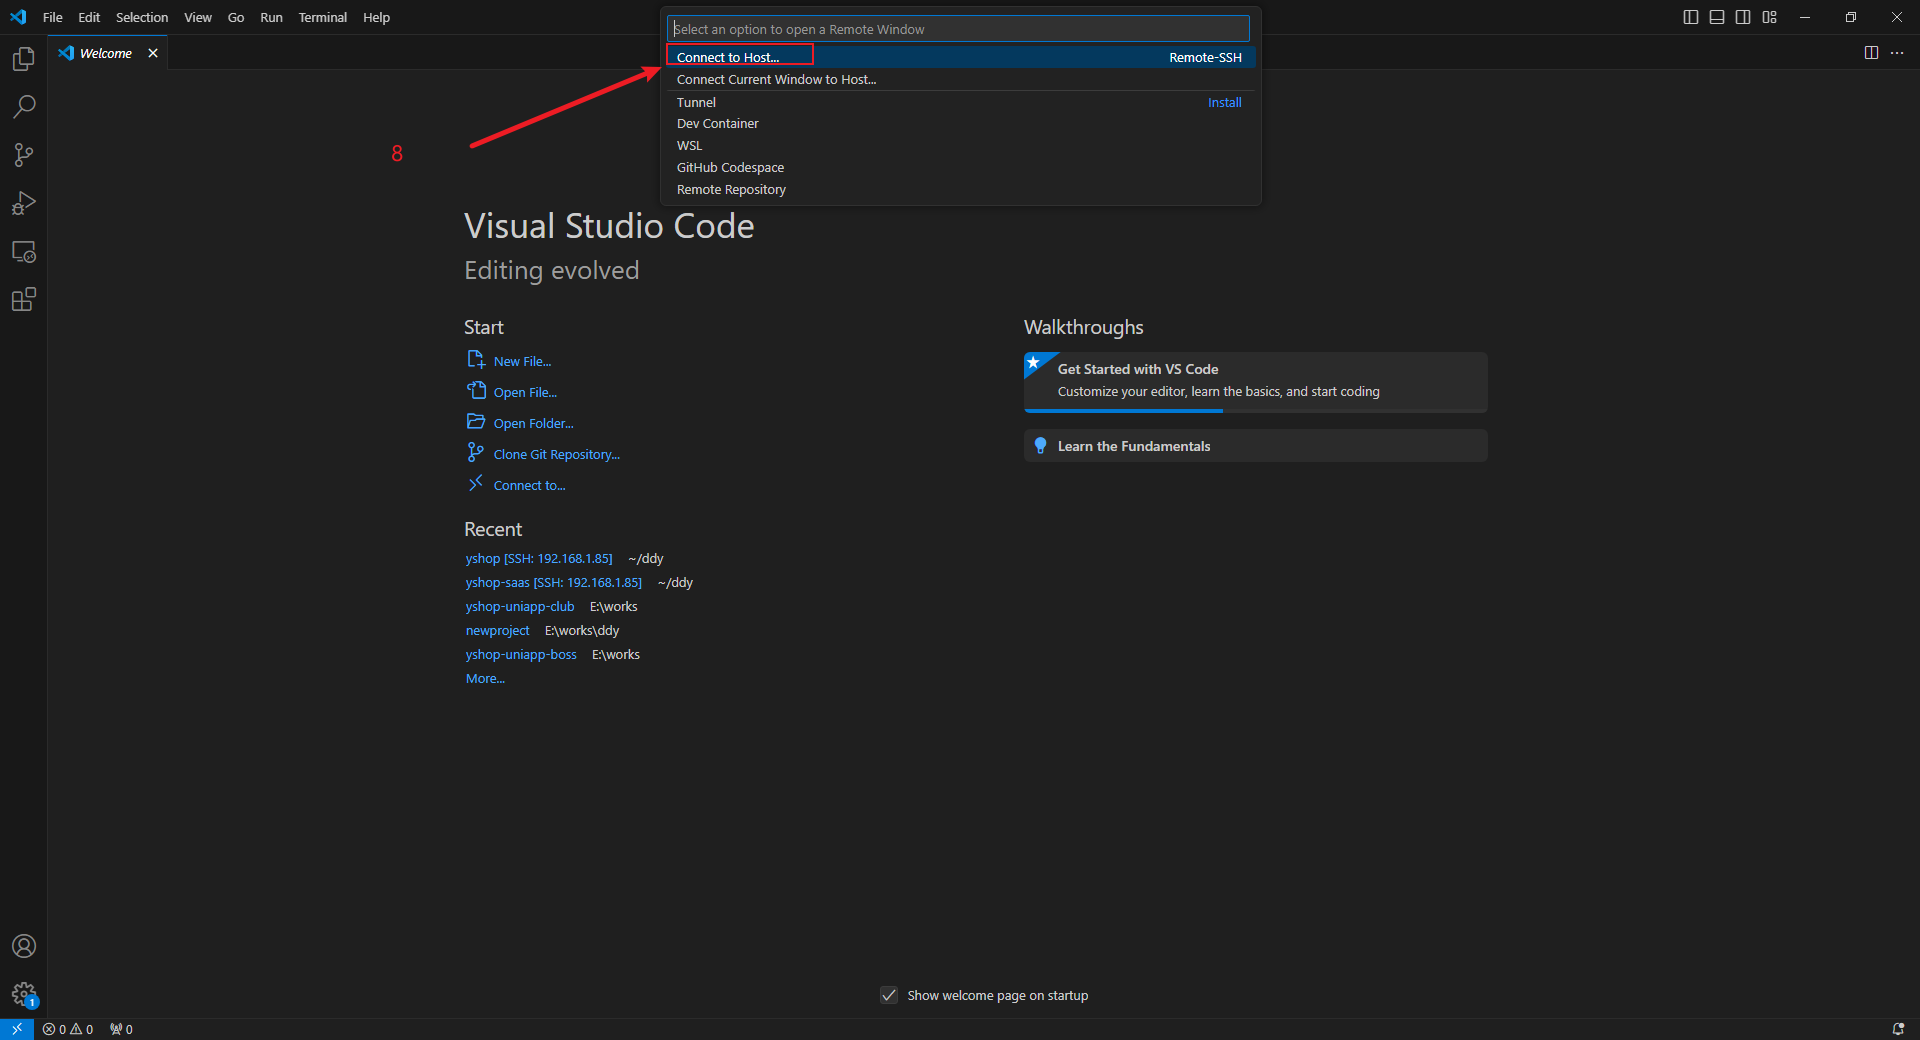Screen dimensions: 1920x1040
Task: Select the GitHub Codespace option
Action: coord(960,168)
